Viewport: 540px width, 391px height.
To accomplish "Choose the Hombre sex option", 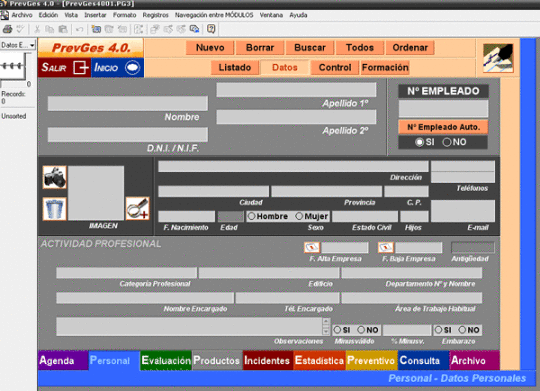I will point(251,216).
